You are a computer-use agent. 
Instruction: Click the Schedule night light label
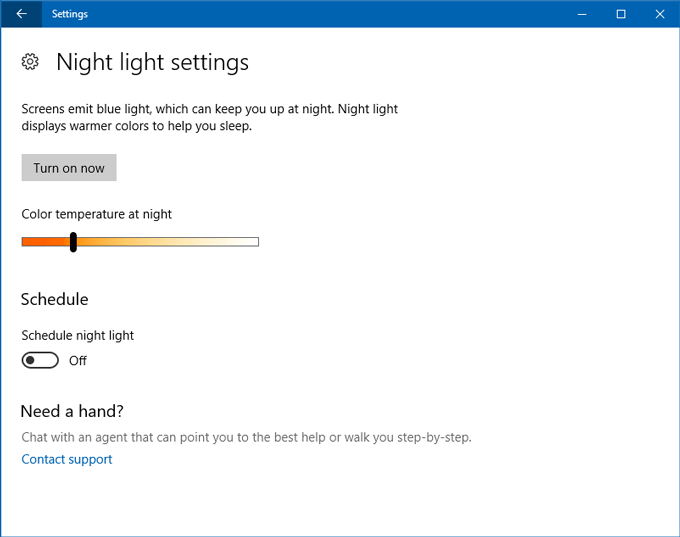(78, 335)
